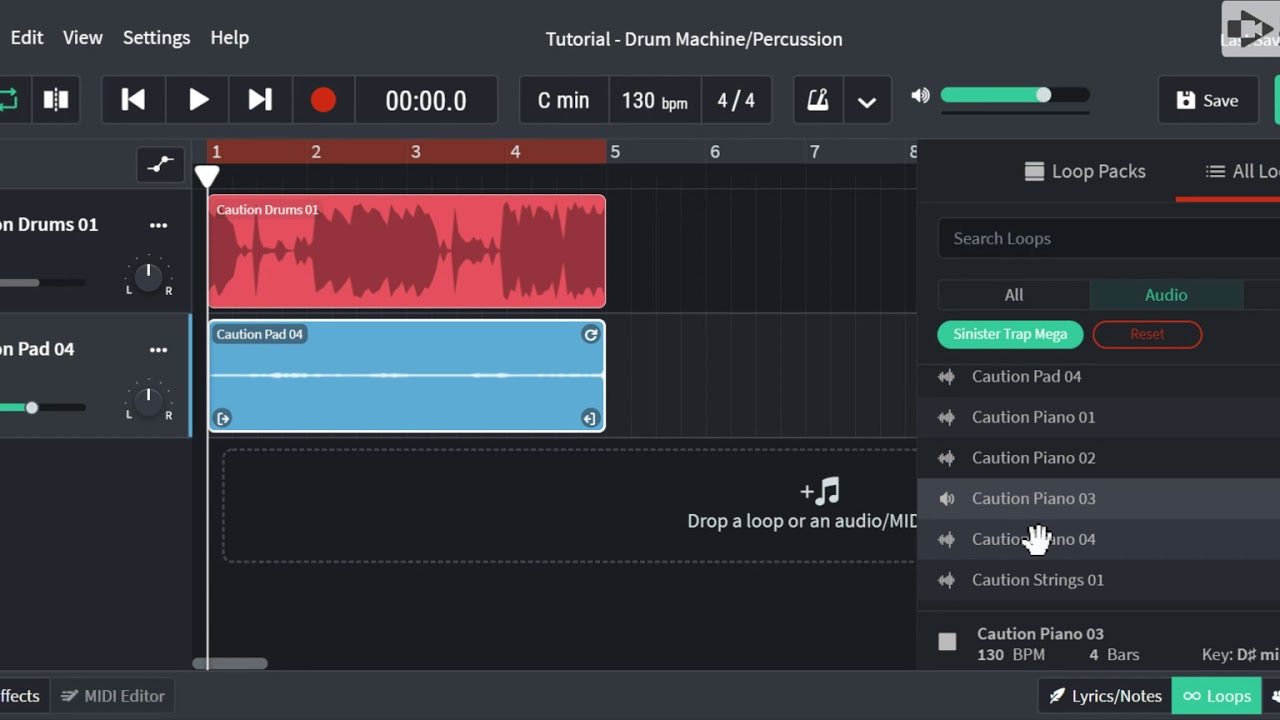This screenshot has height=720, width=1280.
Task: Open the C min key selector
Action: click(x=563, y=100)
